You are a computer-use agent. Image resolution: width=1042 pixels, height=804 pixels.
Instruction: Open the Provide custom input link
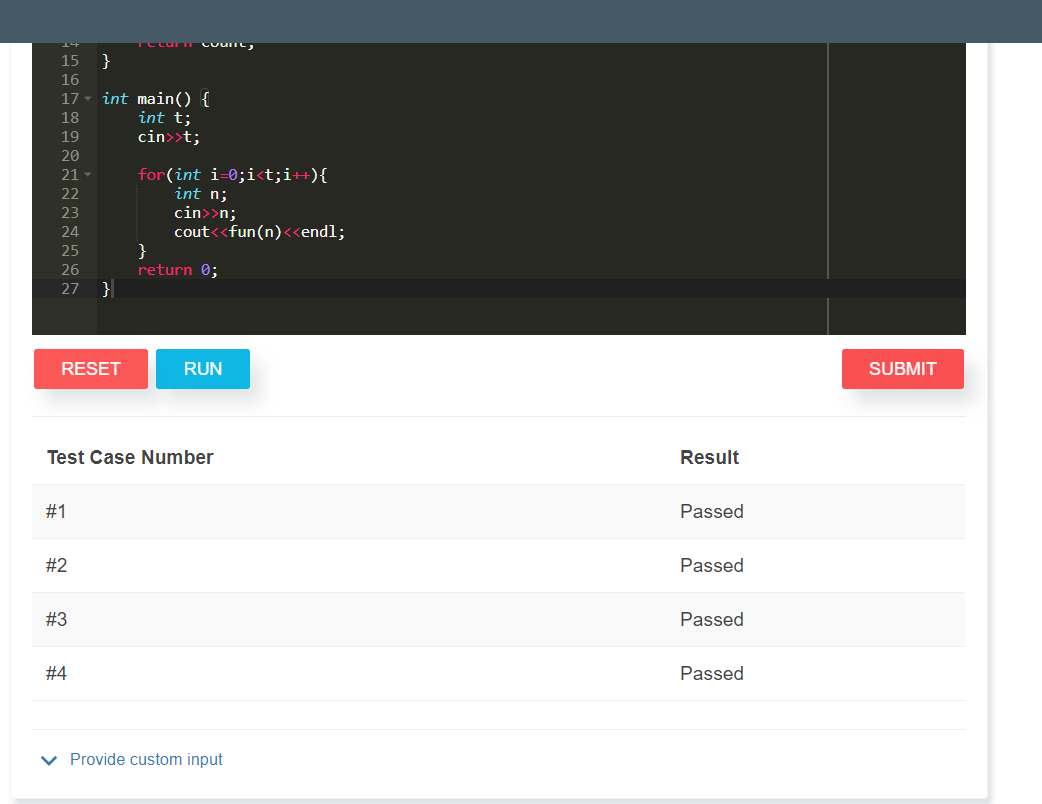pyautogui.click(x=146, y=760)
